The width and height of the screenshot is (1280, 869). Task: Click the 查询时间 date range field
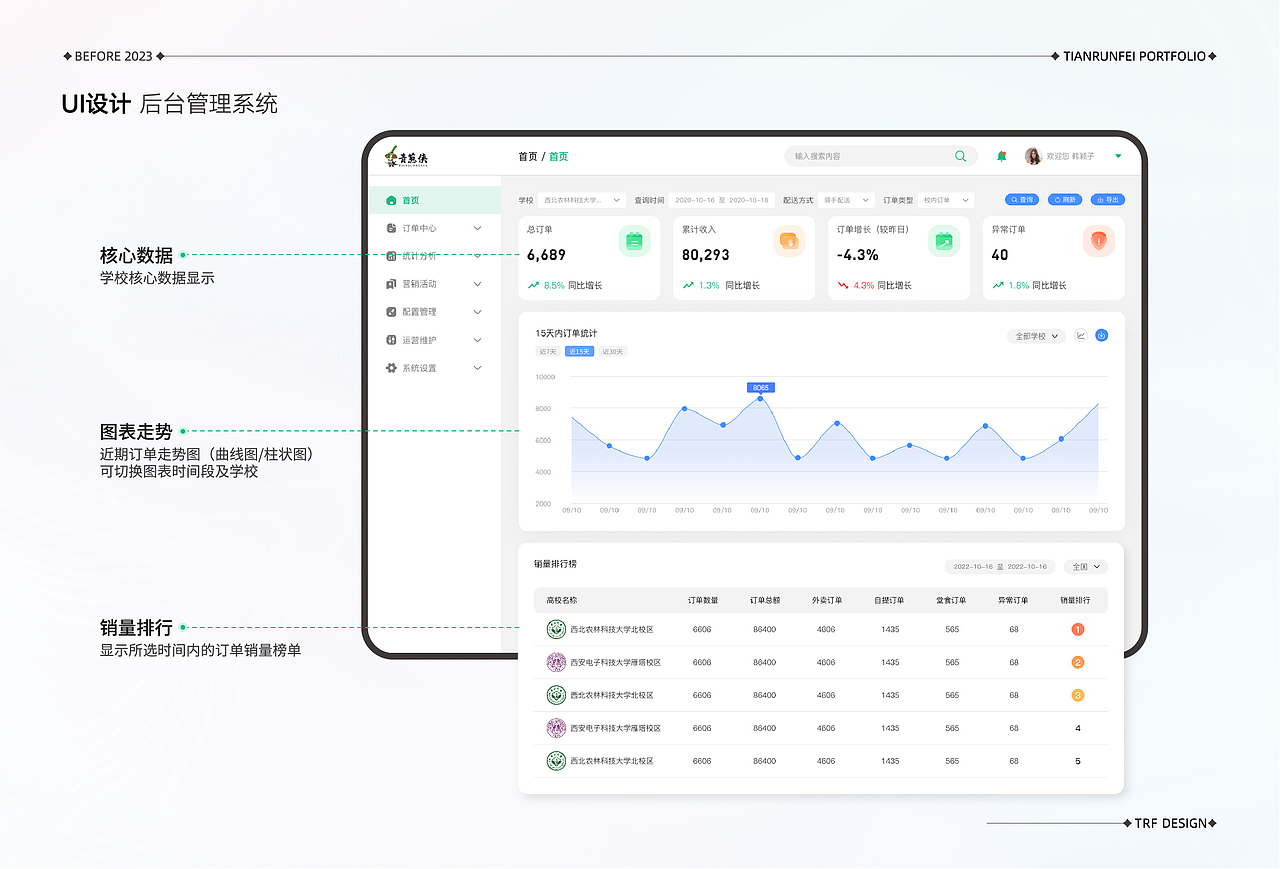click(722, 200)
